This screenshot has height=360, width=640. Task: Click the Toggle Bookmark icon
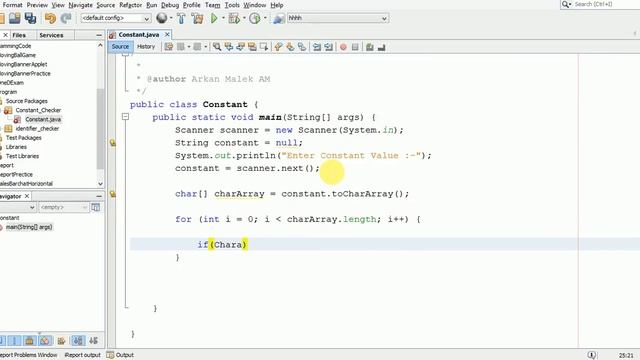[x=302, y=47]
